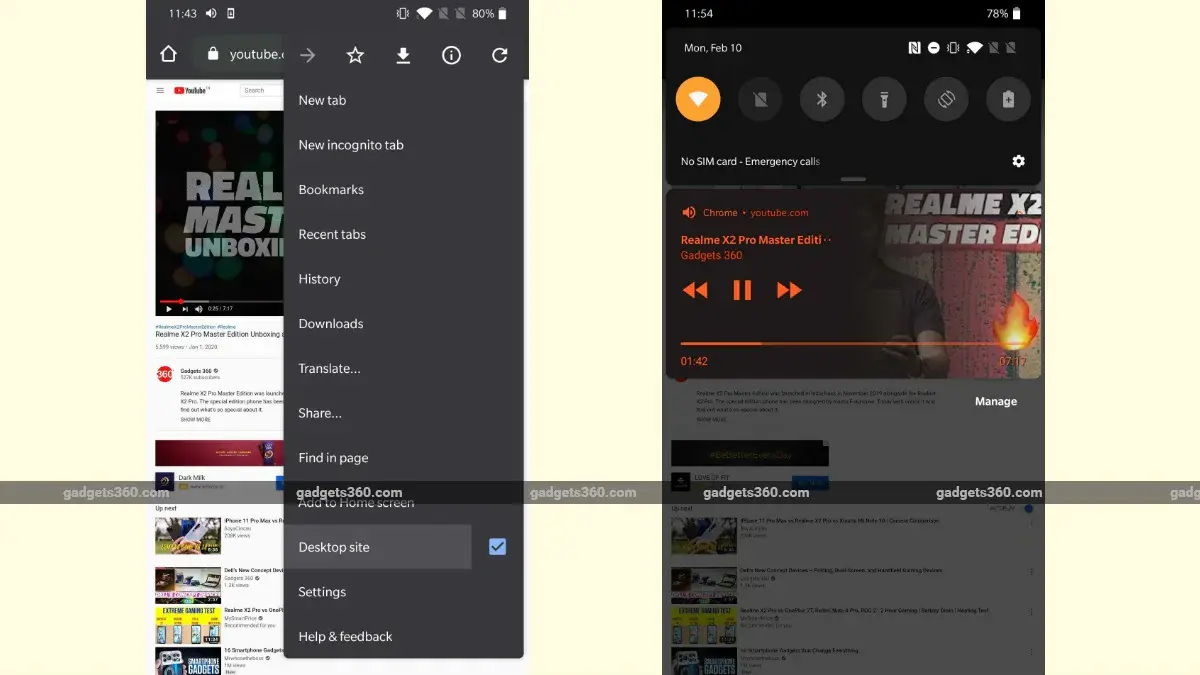1200x675 pixels.
Task: Reload the page with refresh icon
Action: [x=500, y=56]
